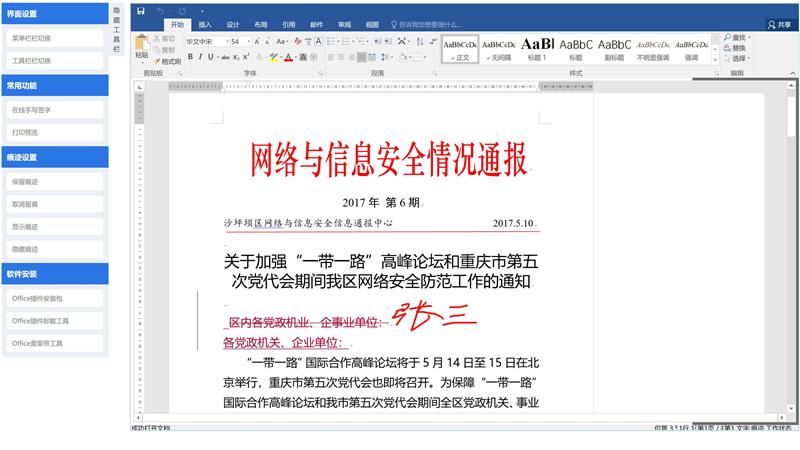Click the Paste (粘贴) icon
Viewport: 800px width, 450px height.
tap(142, 47)
